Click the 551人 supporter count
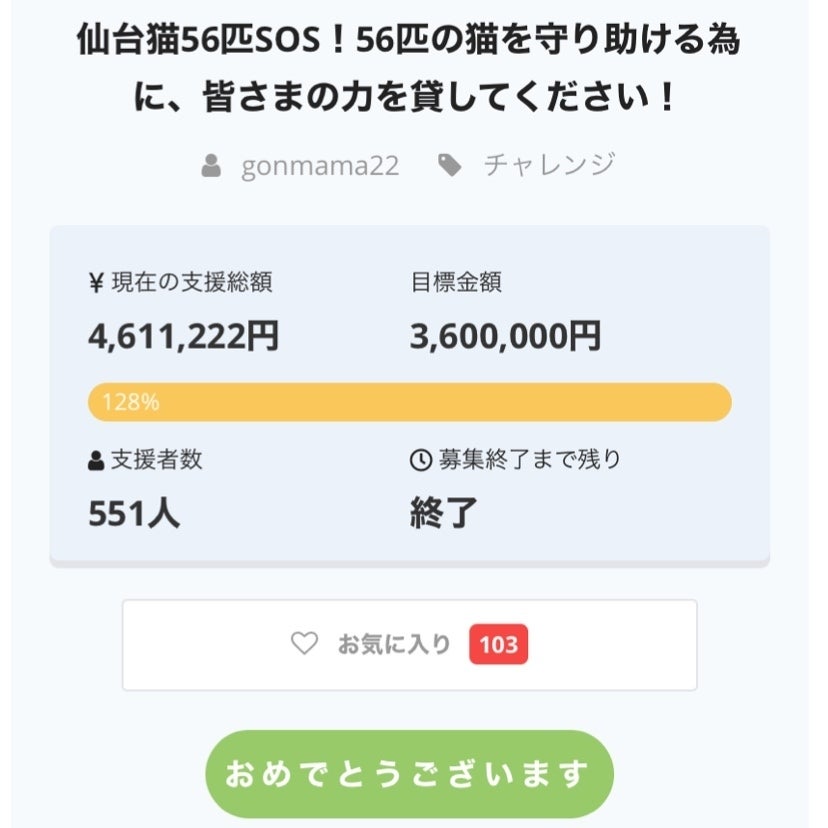 134,513
